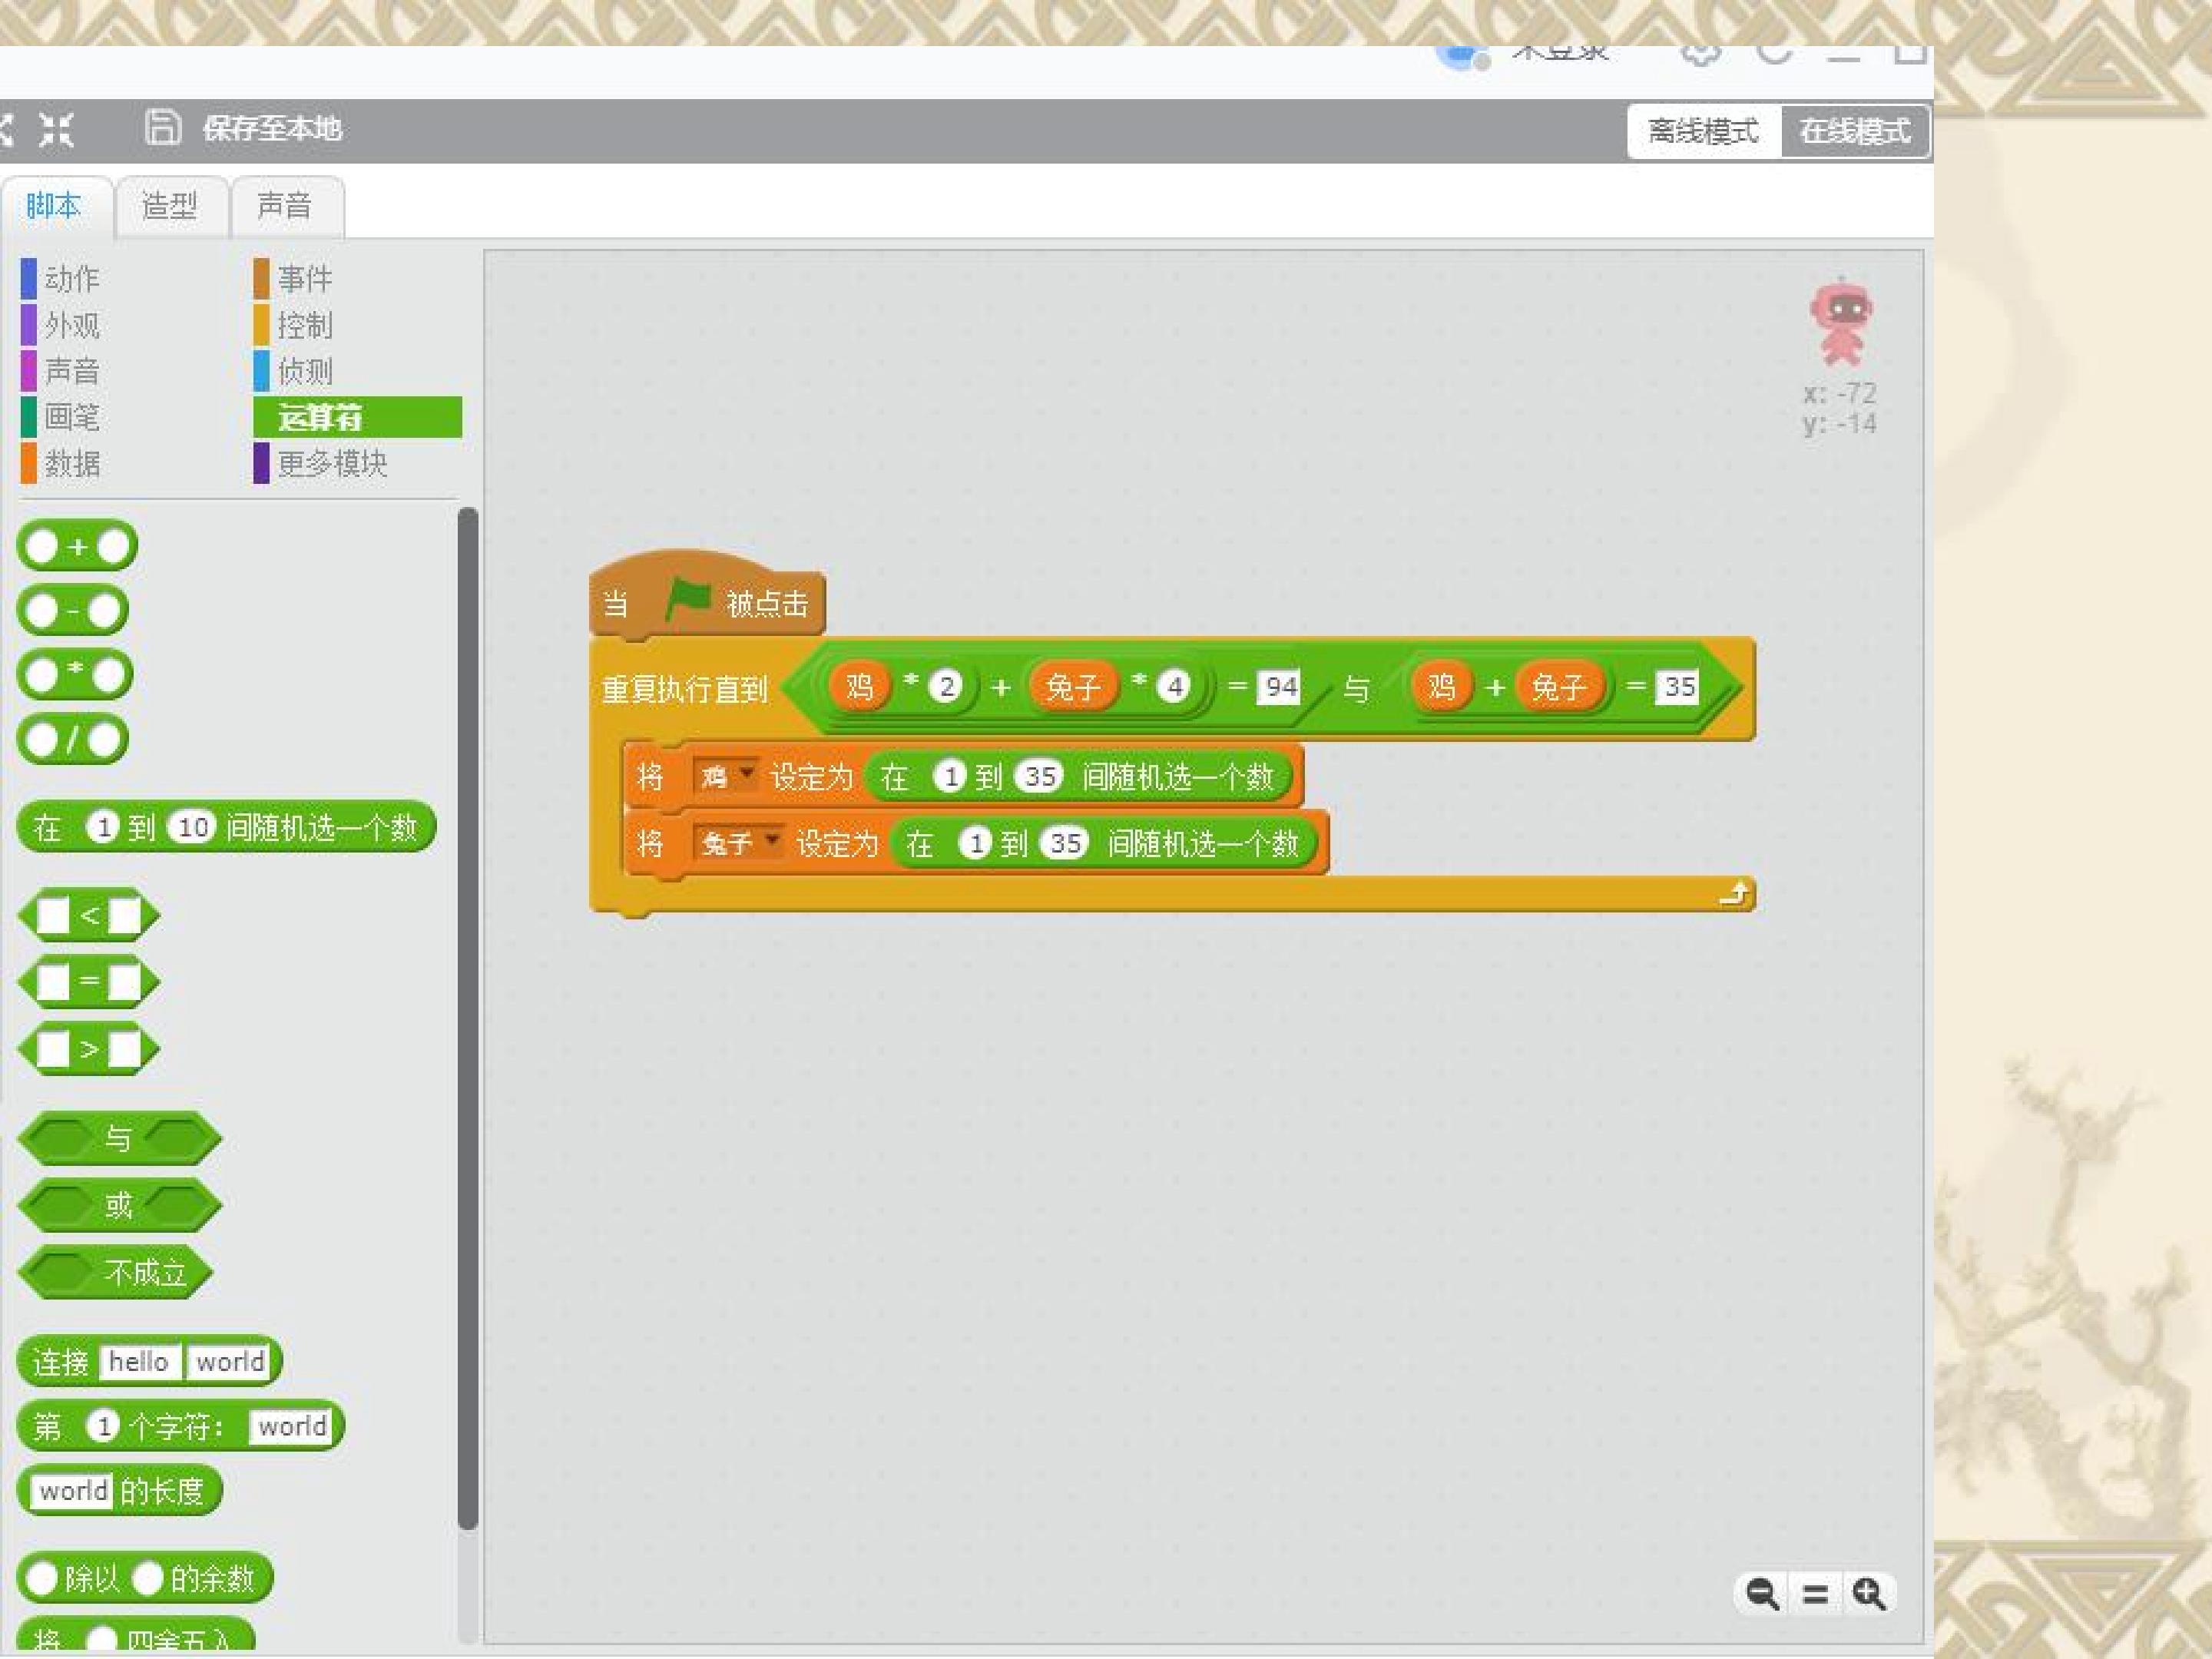Click the save to local disk icon
2212x1659 pixels.
point(162,128)
